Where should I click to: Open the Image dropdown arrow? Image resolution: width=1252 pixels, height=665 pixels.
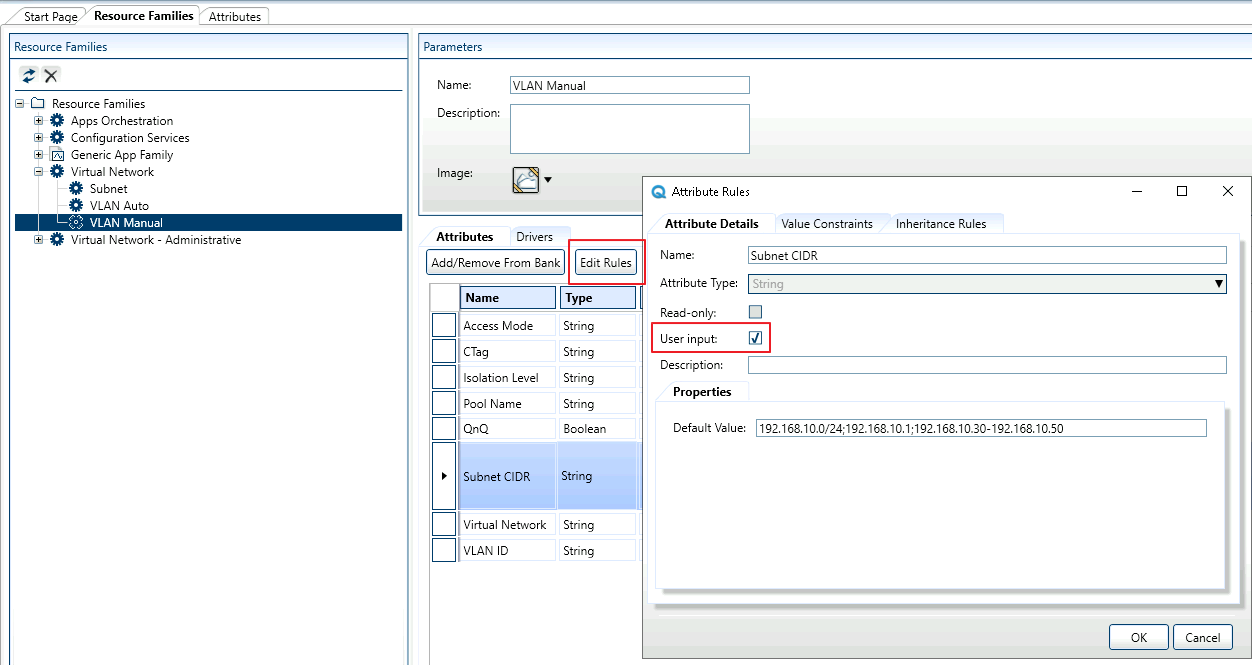point(548,181)
